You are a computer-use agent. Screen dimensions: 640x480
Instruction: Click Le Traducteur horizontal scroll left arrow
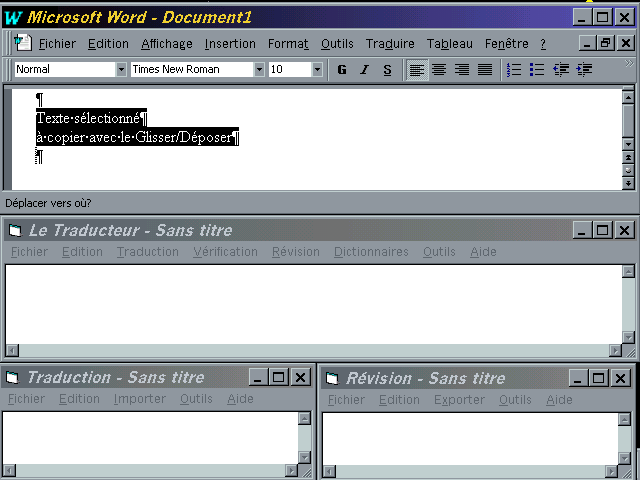click(13, 350)
